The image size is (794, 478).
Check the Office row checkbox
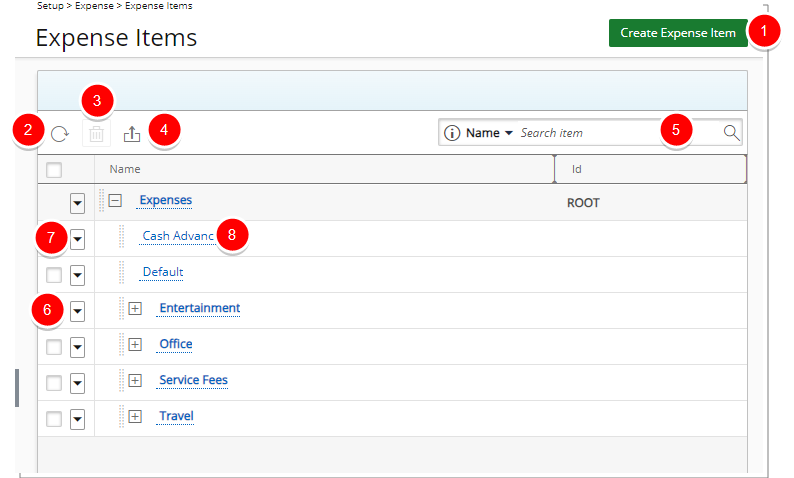(x=54, y=347)
